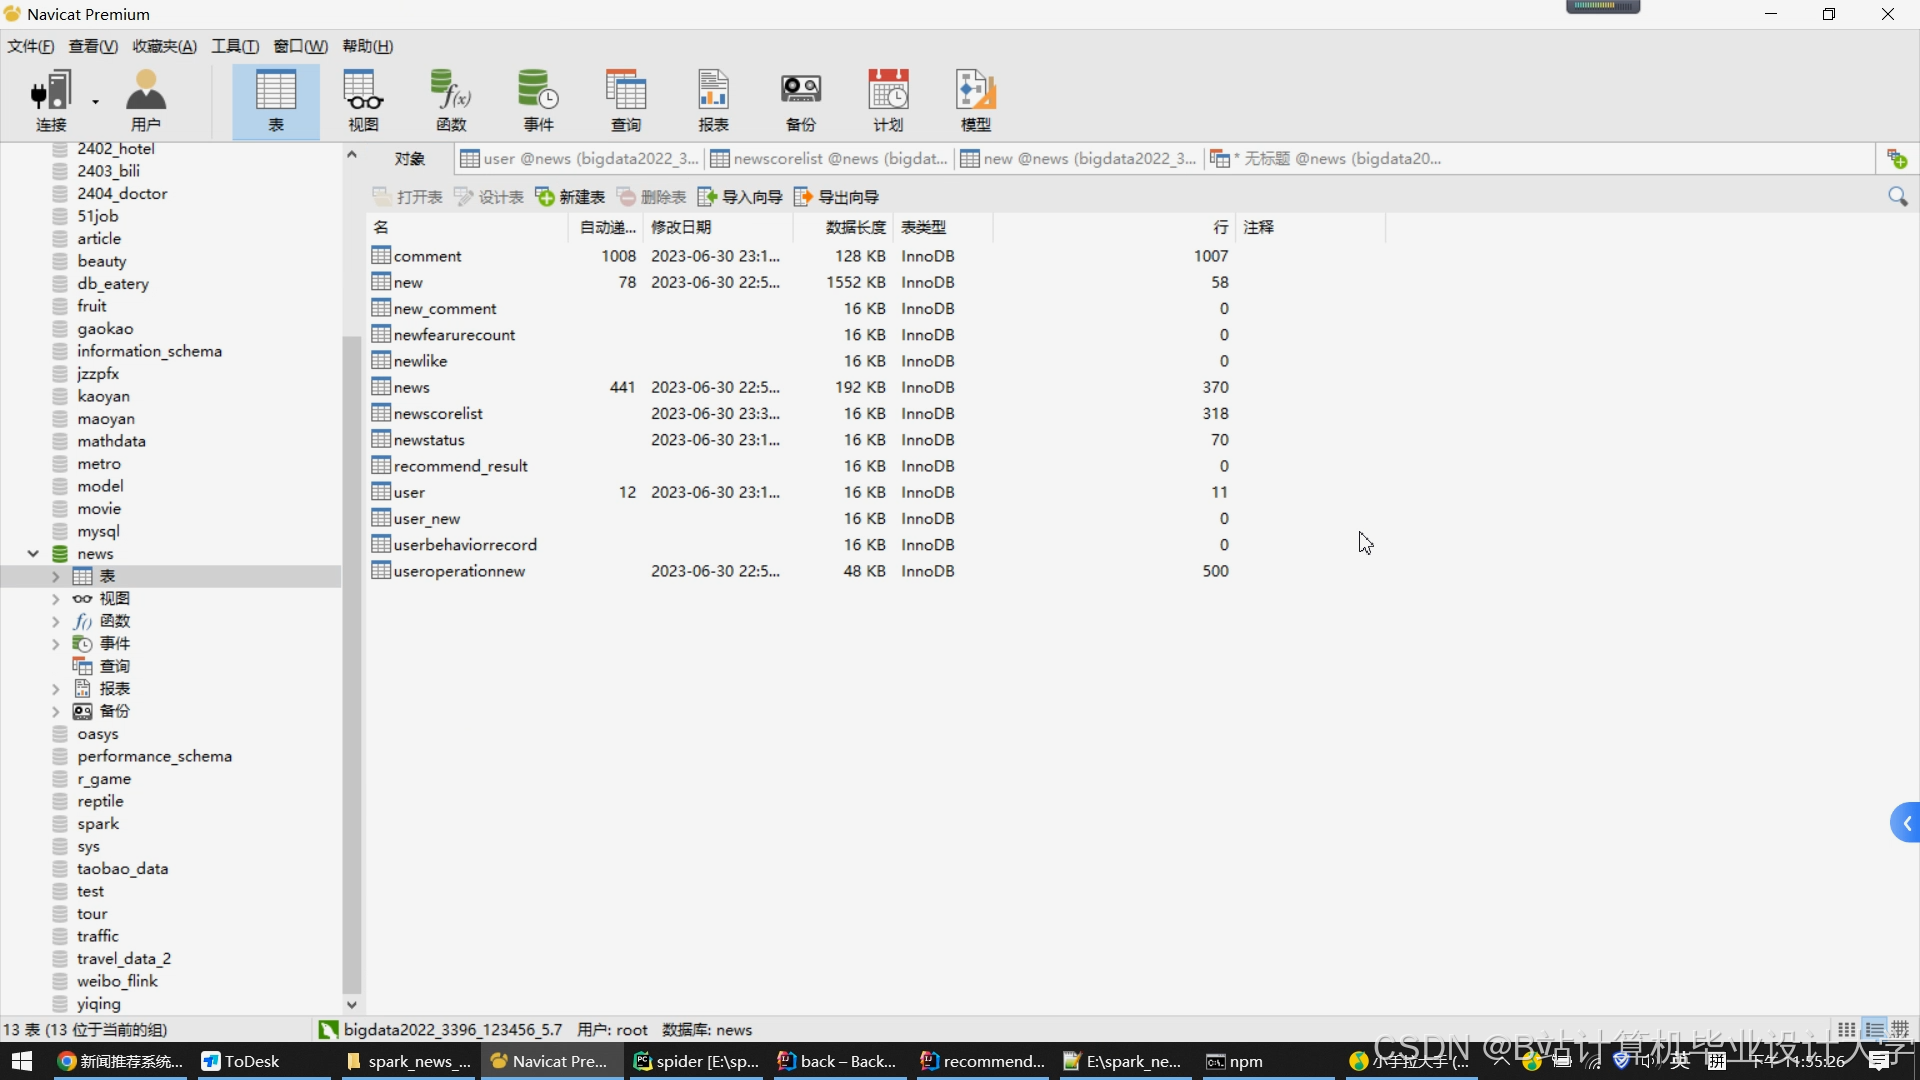Image resolution: width=1920 pixels, height=1080 pixels.
Task: Click the Import Wizard button
Action: [x=740, y=197]
